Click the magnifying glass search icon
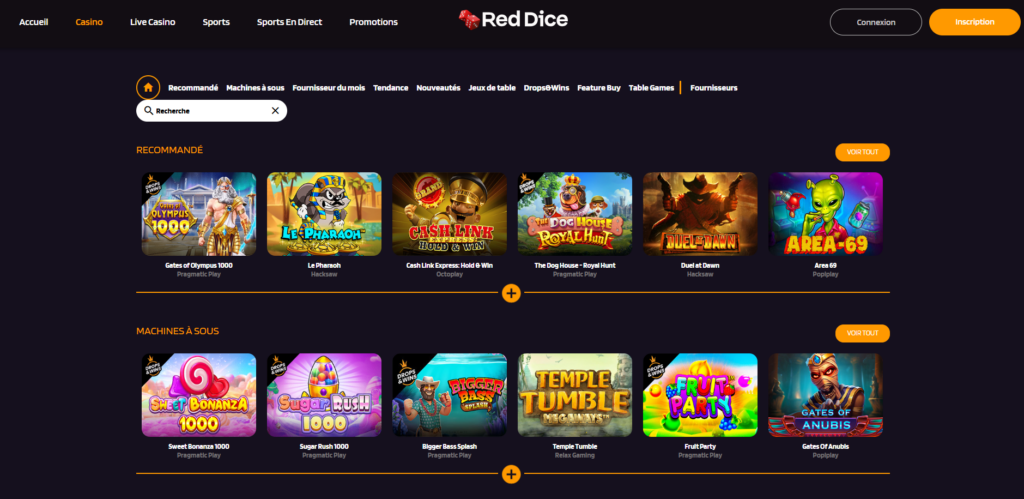This screenshot has width=1024, height=499. [148, 110]
